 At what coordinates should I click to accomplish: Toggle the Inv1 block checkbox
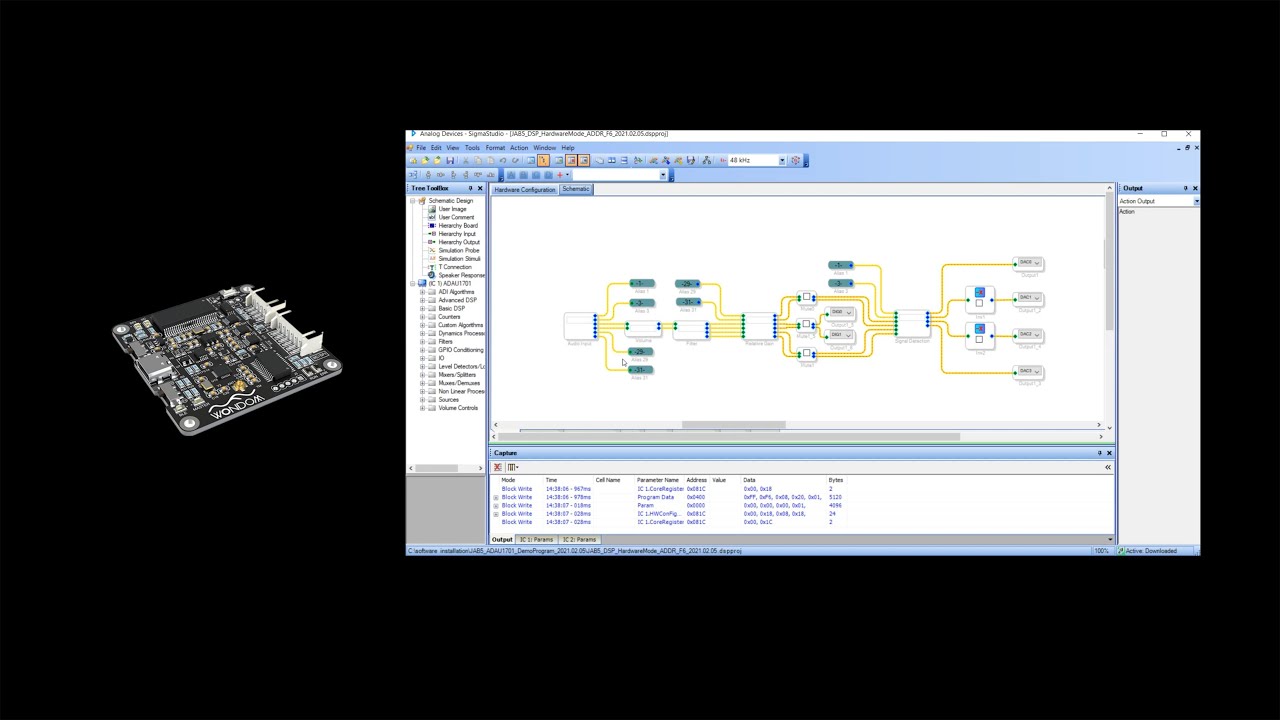point(979,303)
